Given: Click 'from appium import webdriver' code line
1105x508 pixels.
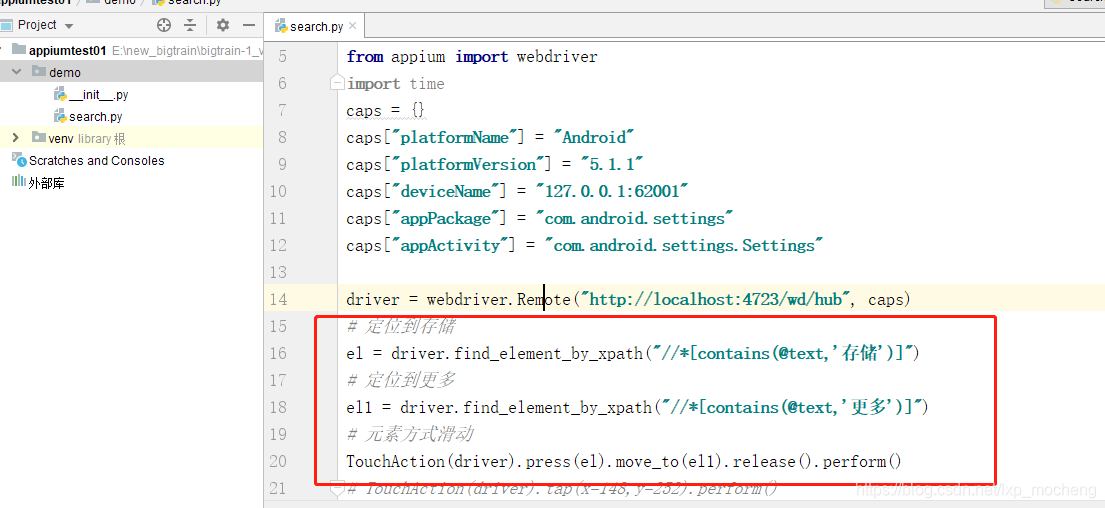Looking at the screenshot, I should (x=471, y=56).
